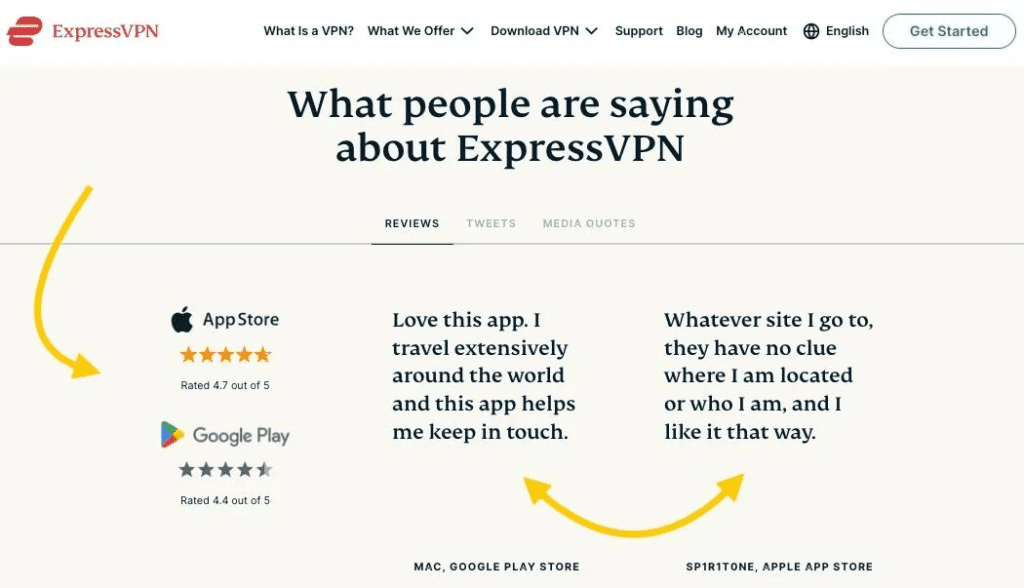Click the "Rated 4.7 out of 5" text
Image resolution: width=1024 pixels, height=588 pixels.
click(225, 385)
